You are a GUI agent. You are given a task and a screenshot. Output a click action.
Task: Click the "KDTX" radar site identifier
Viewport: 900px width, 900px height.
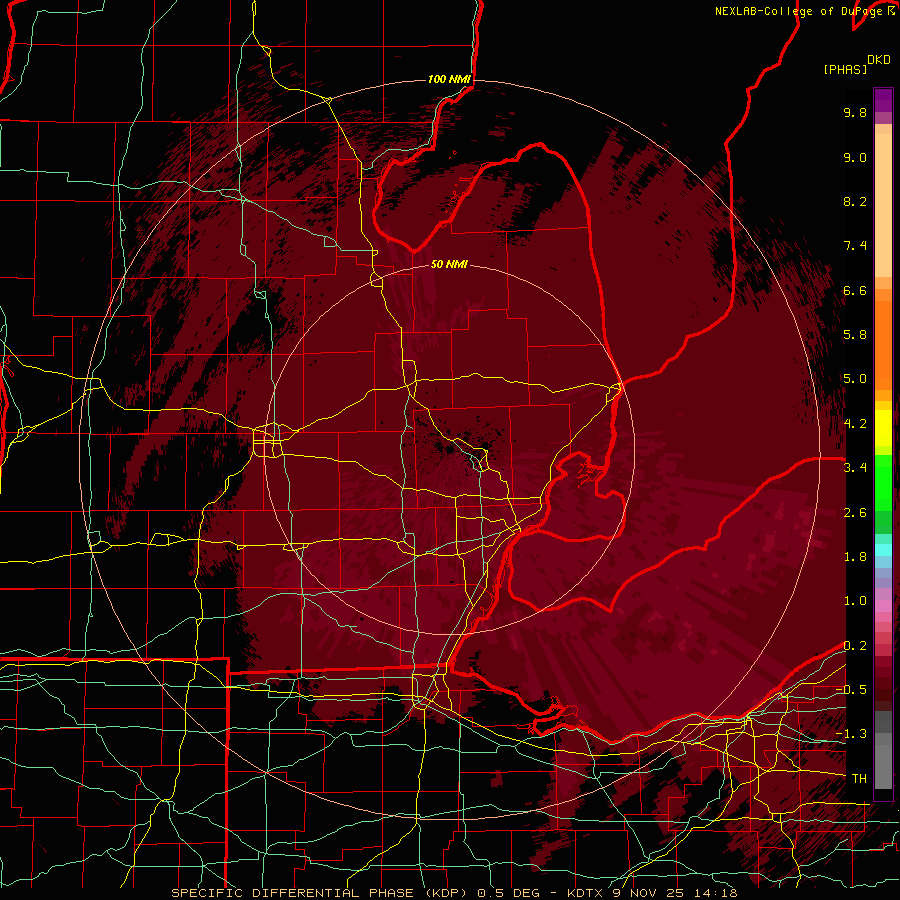586,893
